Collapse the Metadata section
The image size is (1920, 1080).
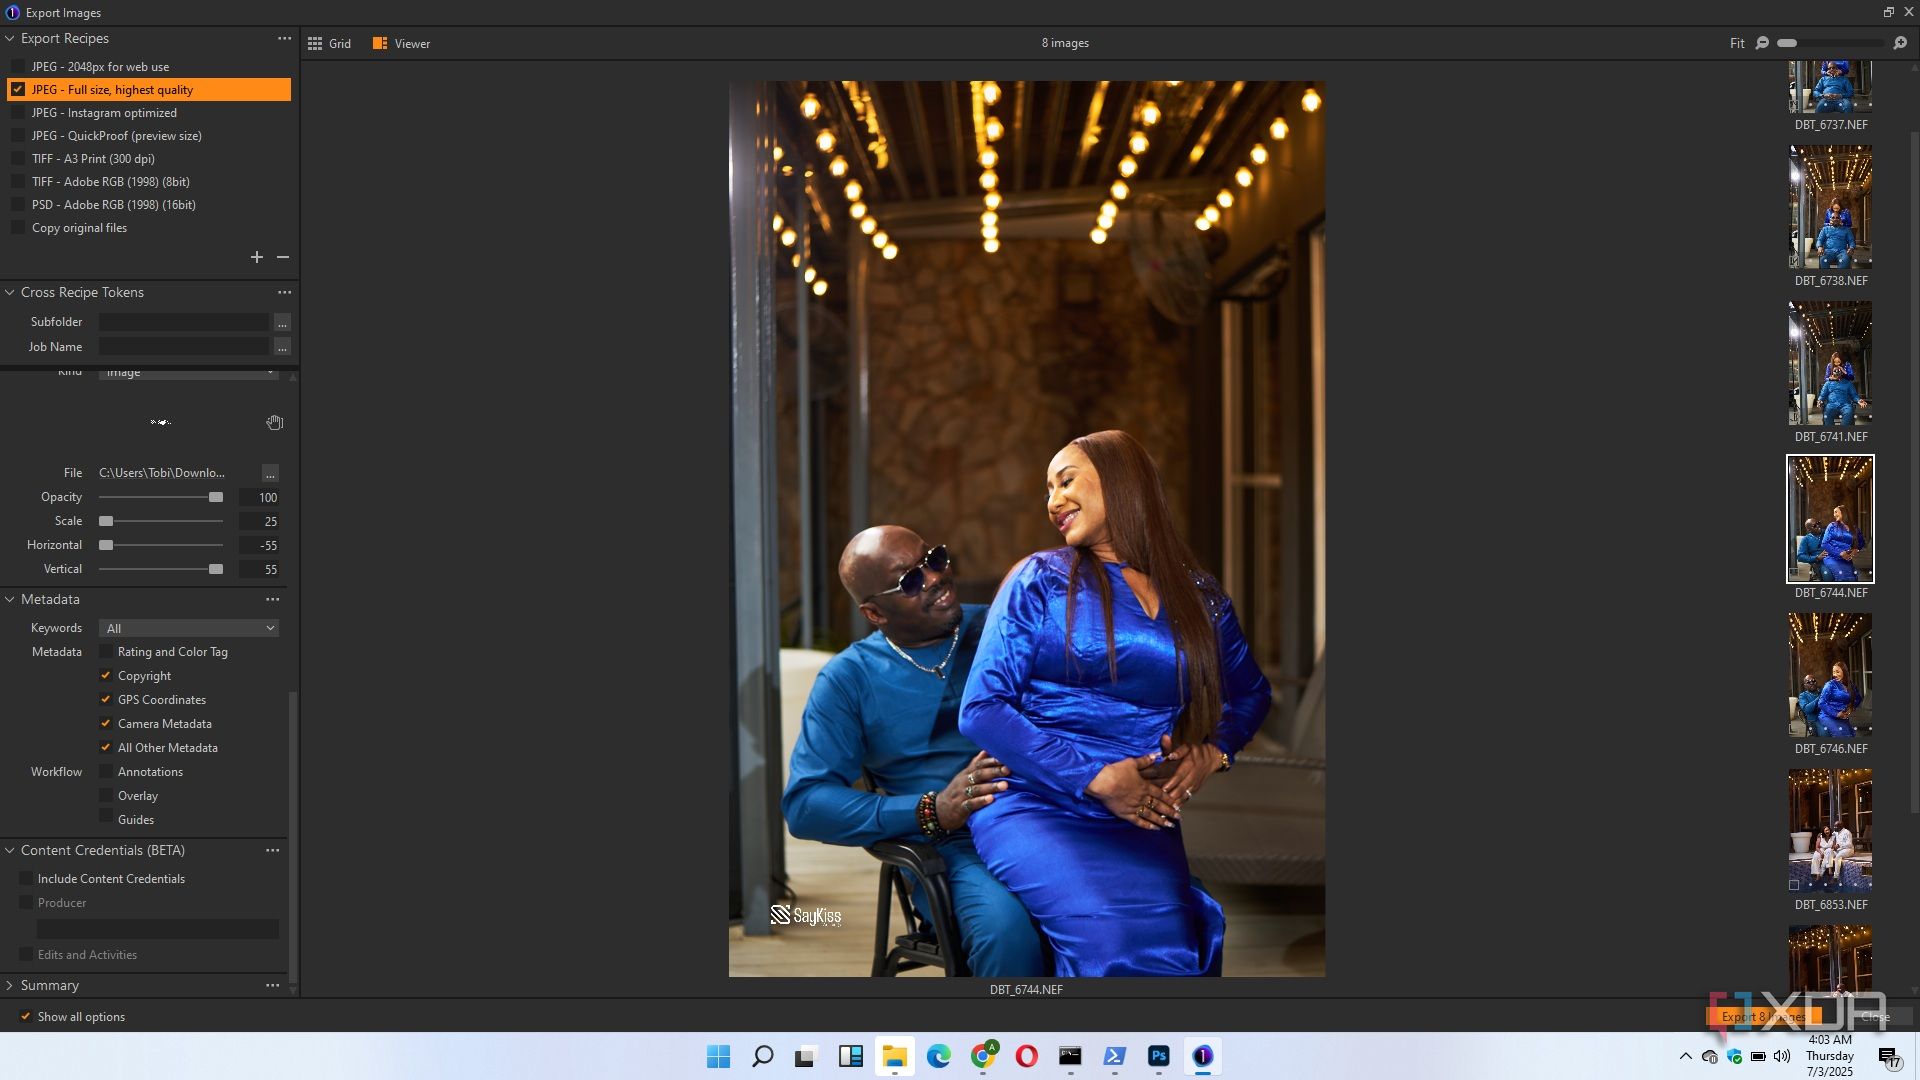[10, 599]
